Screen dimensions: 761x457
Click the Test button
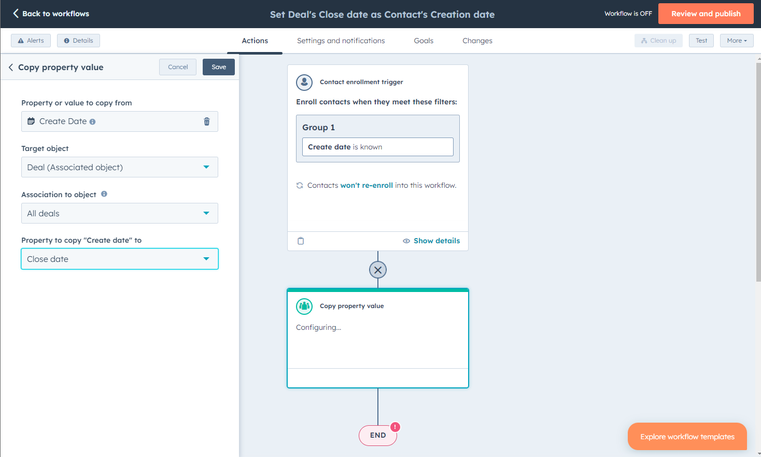701,41
